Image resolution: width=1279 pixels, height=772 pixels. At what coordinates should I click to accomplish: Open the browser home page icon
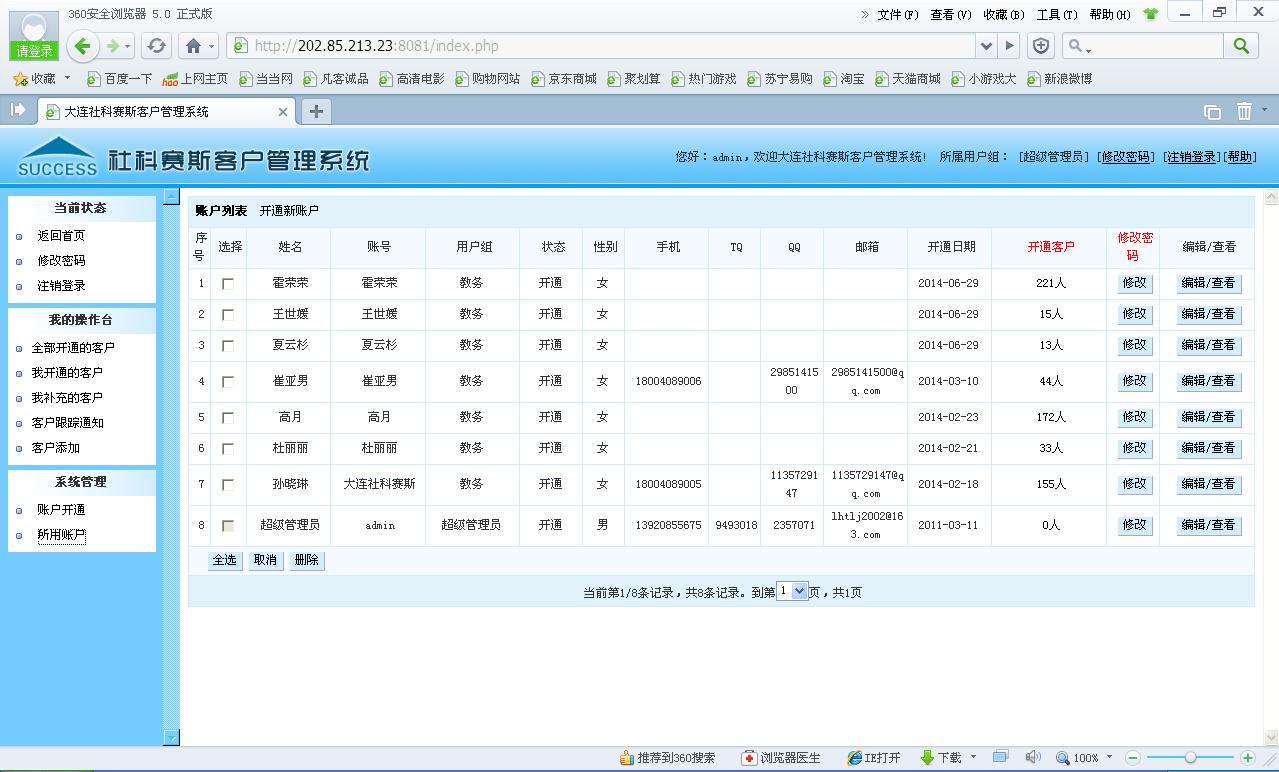[193, 46]
